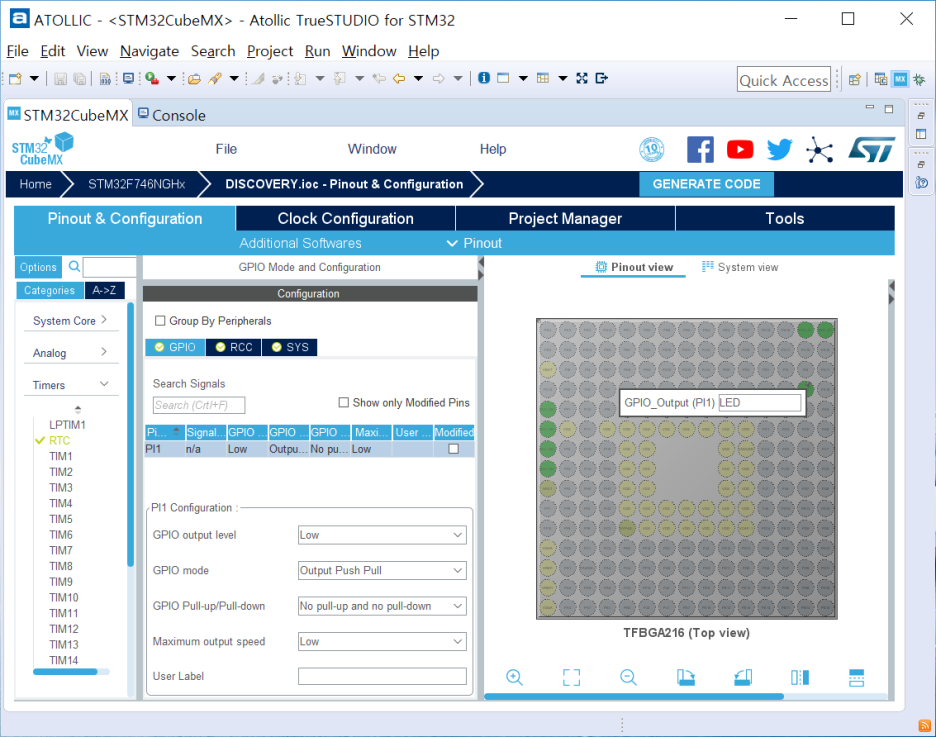Go to Home breadcrumb
This screenshot has width=936, height=737.
coord(35,184)
